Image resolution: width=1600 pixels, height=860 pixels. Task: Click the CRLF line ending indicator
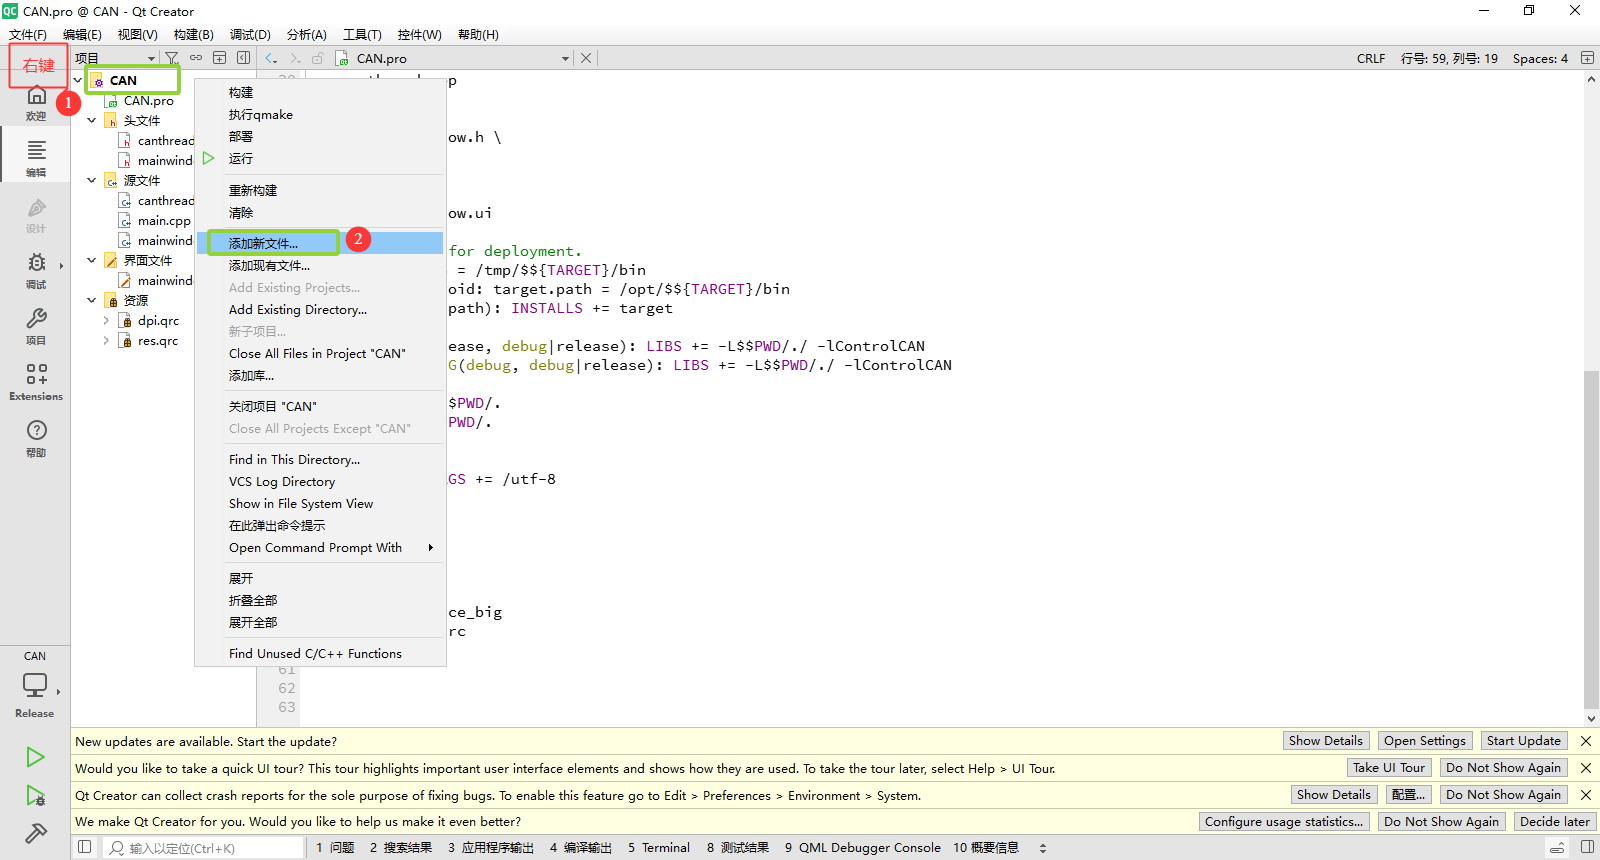coord(1371,58)
